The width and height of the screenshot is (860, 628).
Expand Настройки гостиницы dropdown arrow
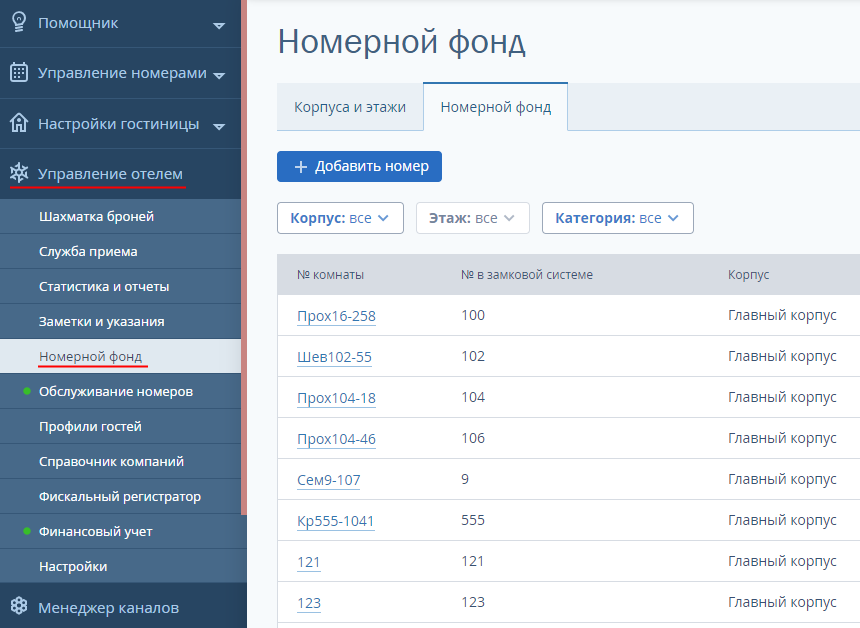(x=219, y=127)
